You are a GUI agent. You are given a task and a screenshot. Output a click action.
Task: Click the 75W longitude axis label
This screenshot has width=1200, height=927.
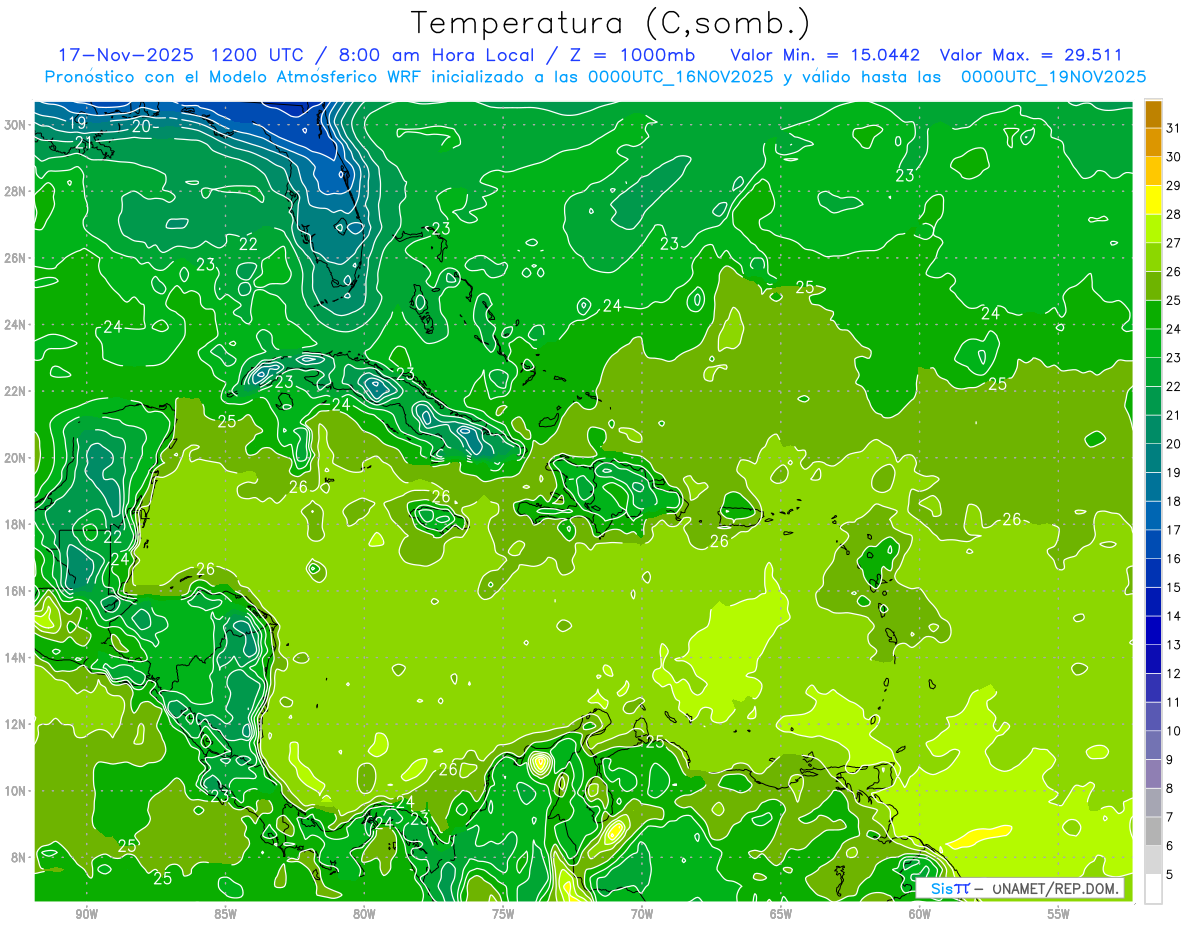tap(503, 914)
